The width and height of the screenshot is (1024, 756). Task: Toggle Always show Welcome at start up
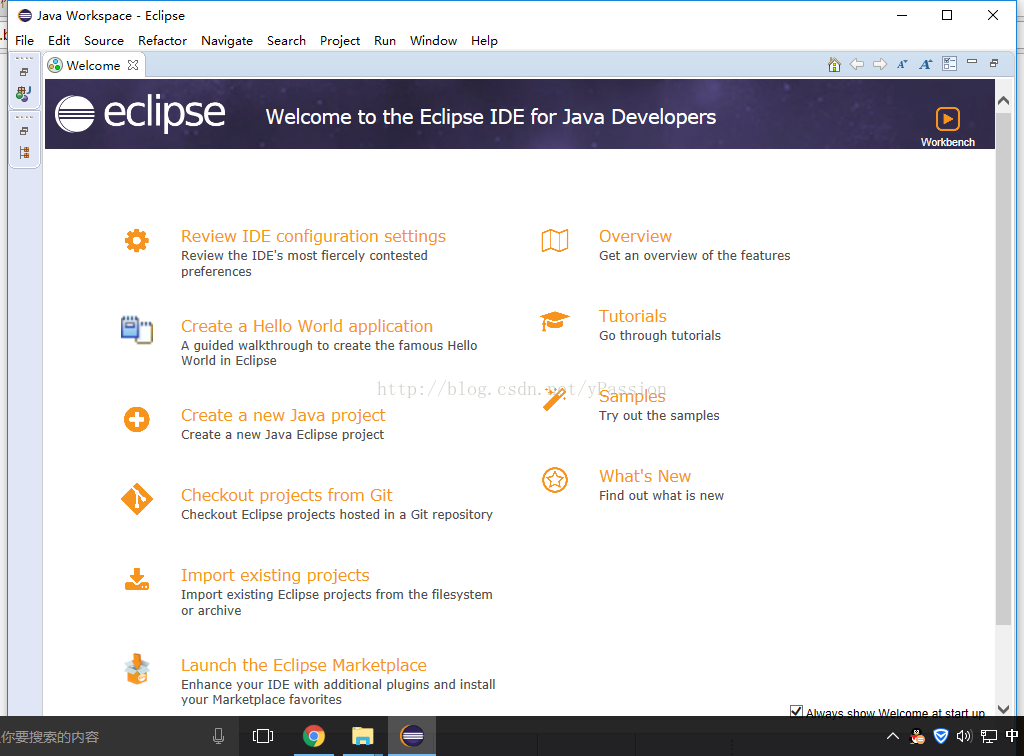click(x=795, y=710)
